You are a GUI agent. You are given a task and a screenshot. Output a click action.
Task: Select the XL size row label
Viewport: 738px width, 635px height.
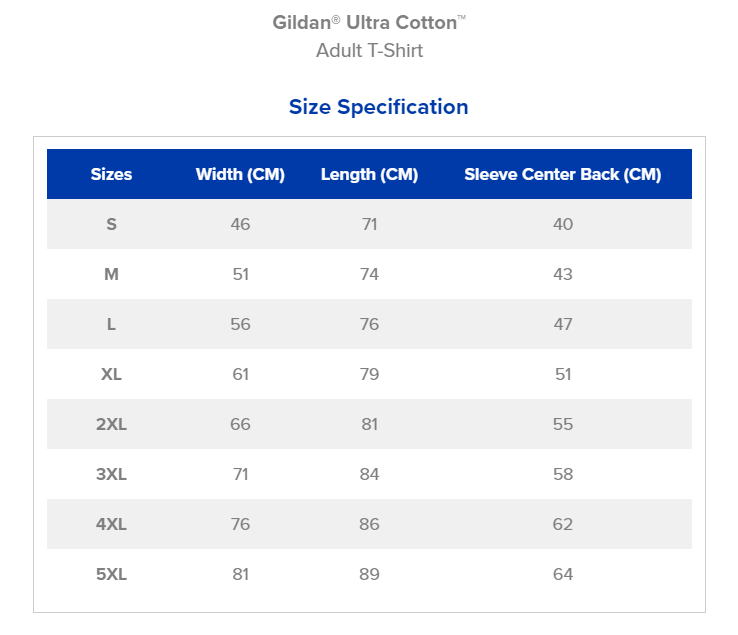click(x=111, y=374)
